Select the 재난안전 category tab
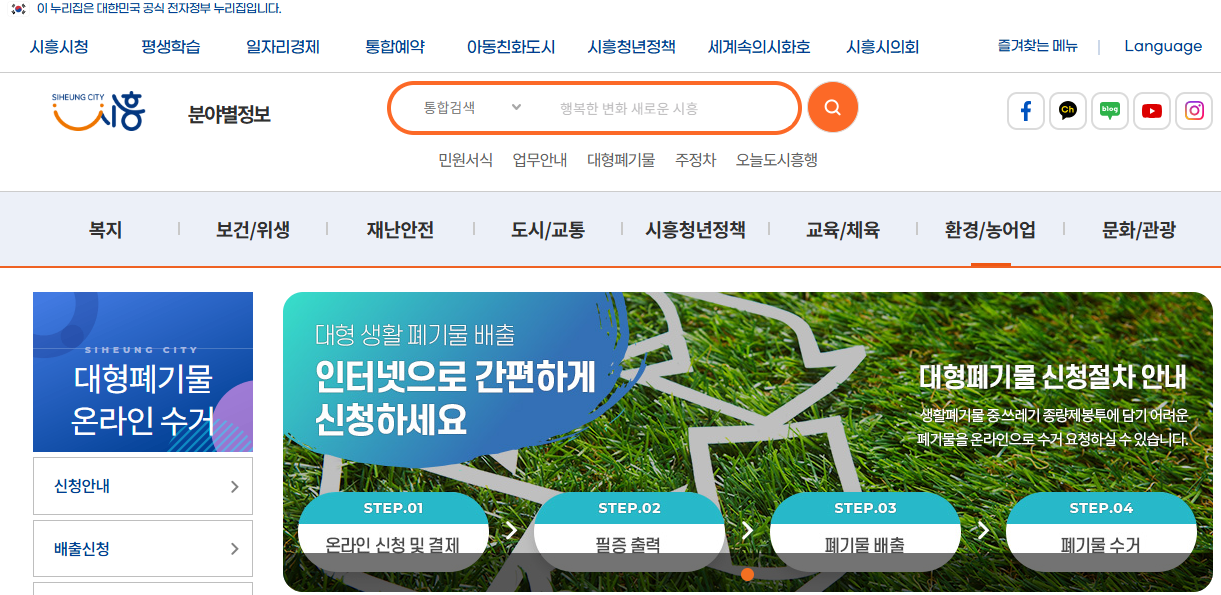1221x595 pixels. (400, 230)
